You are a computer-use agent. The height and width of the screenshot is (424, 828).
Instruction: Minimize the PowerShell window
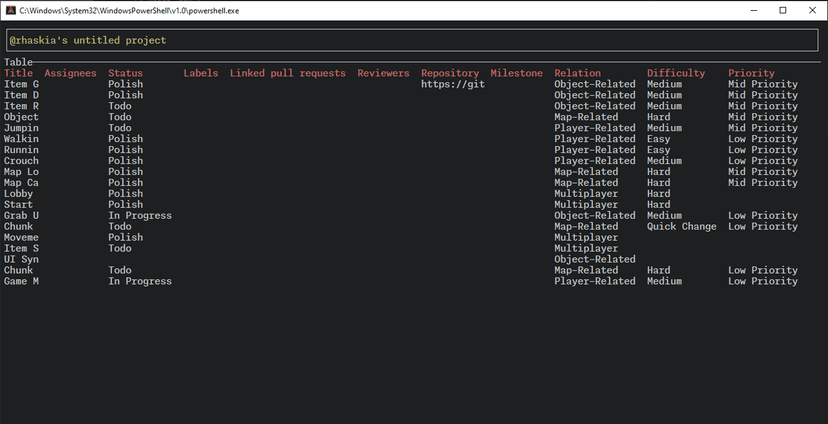coord(754,10)
